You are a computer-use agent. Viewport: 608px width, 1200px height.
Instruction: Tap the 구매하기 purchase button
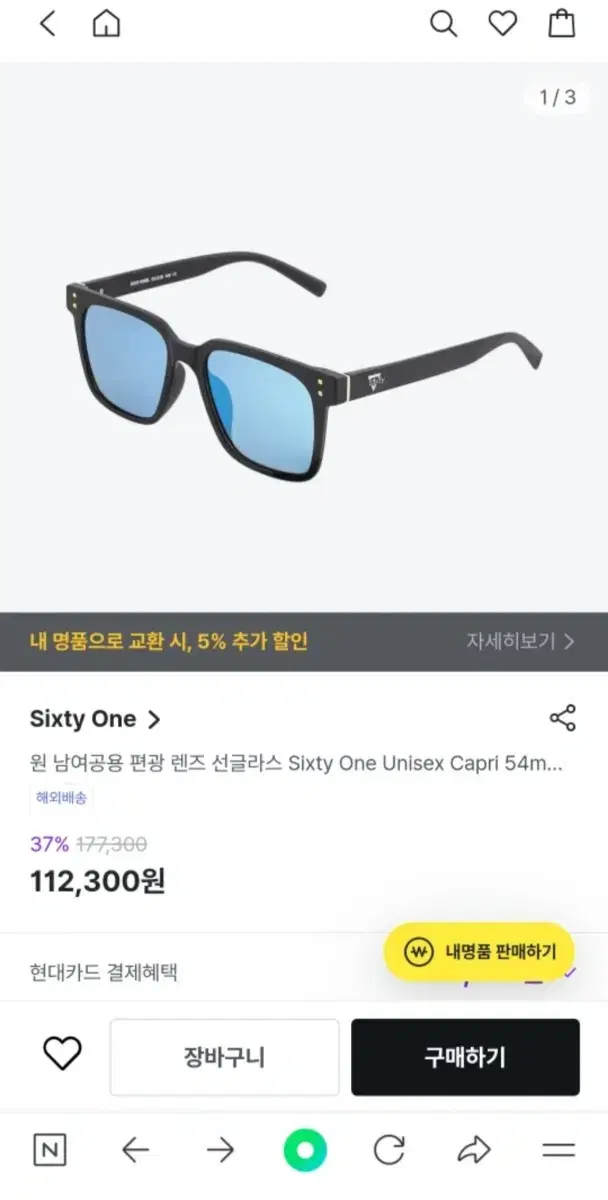tap(465, 1057)
